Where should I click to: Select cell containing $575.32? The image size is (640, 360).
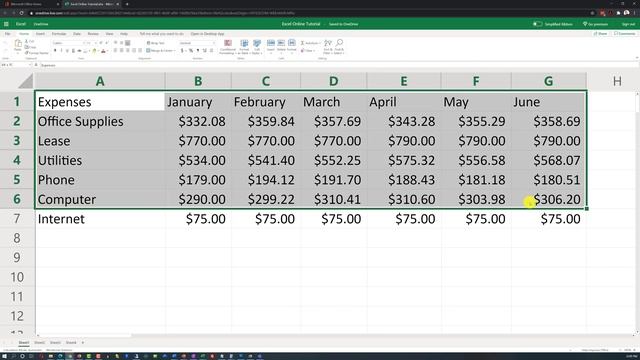(404, 160)
